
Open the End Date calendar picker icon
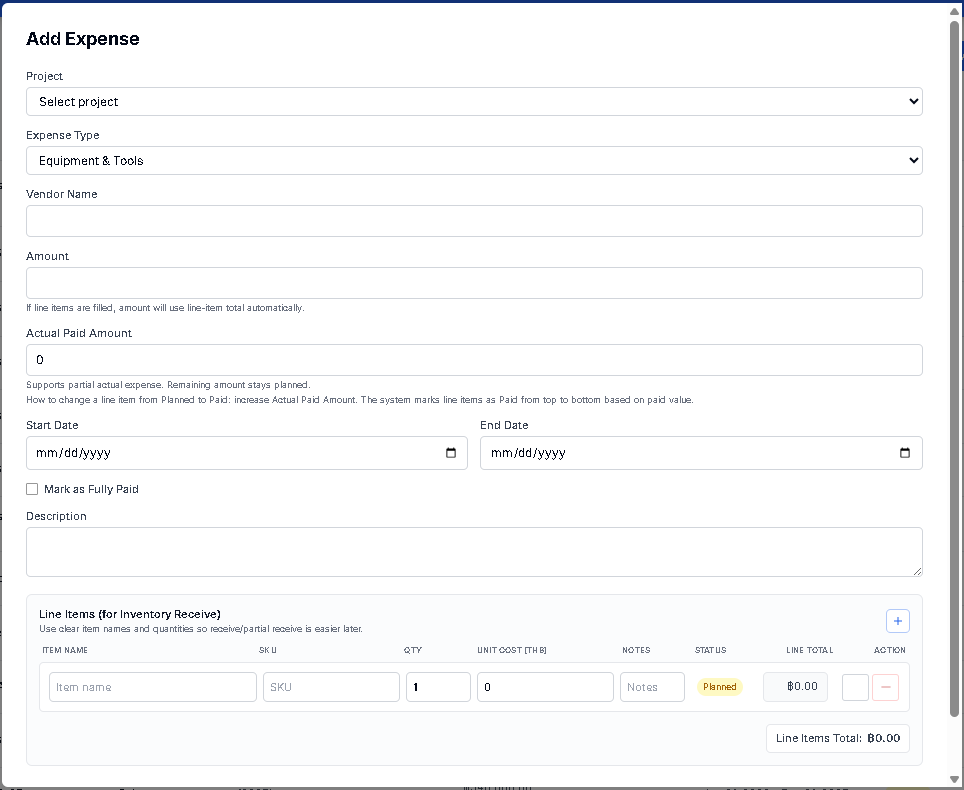905,453
